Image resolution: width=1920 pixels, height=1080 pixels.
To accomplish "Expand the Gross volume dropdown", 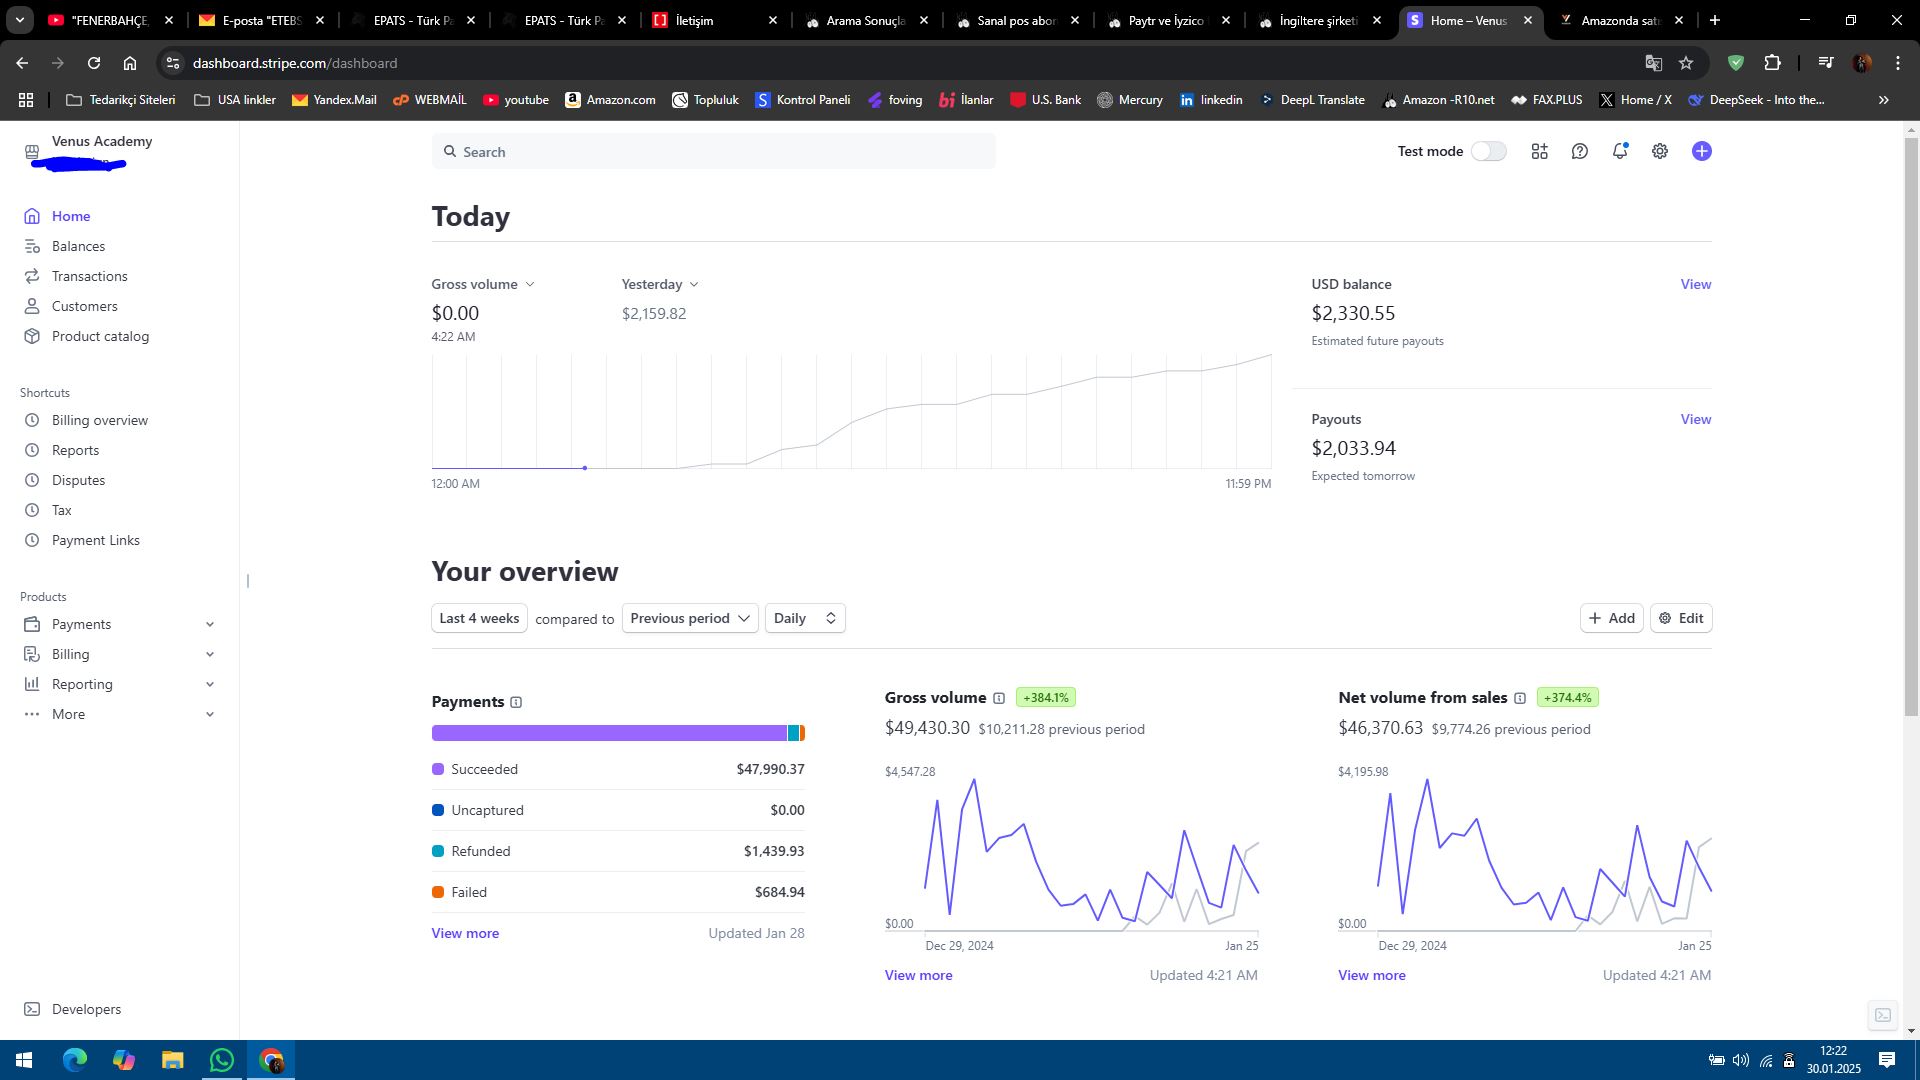I will (483, 284).
